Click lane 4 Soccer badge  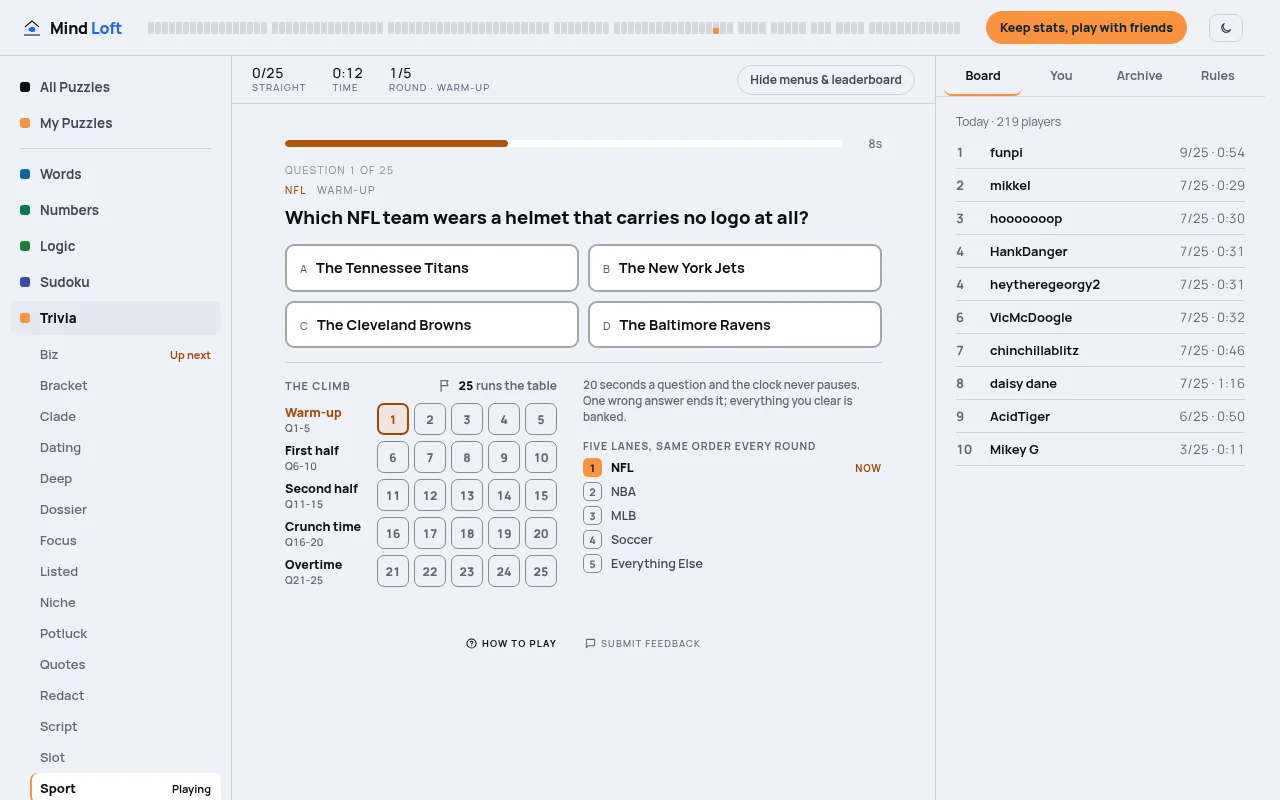click(x=592, y=540)
